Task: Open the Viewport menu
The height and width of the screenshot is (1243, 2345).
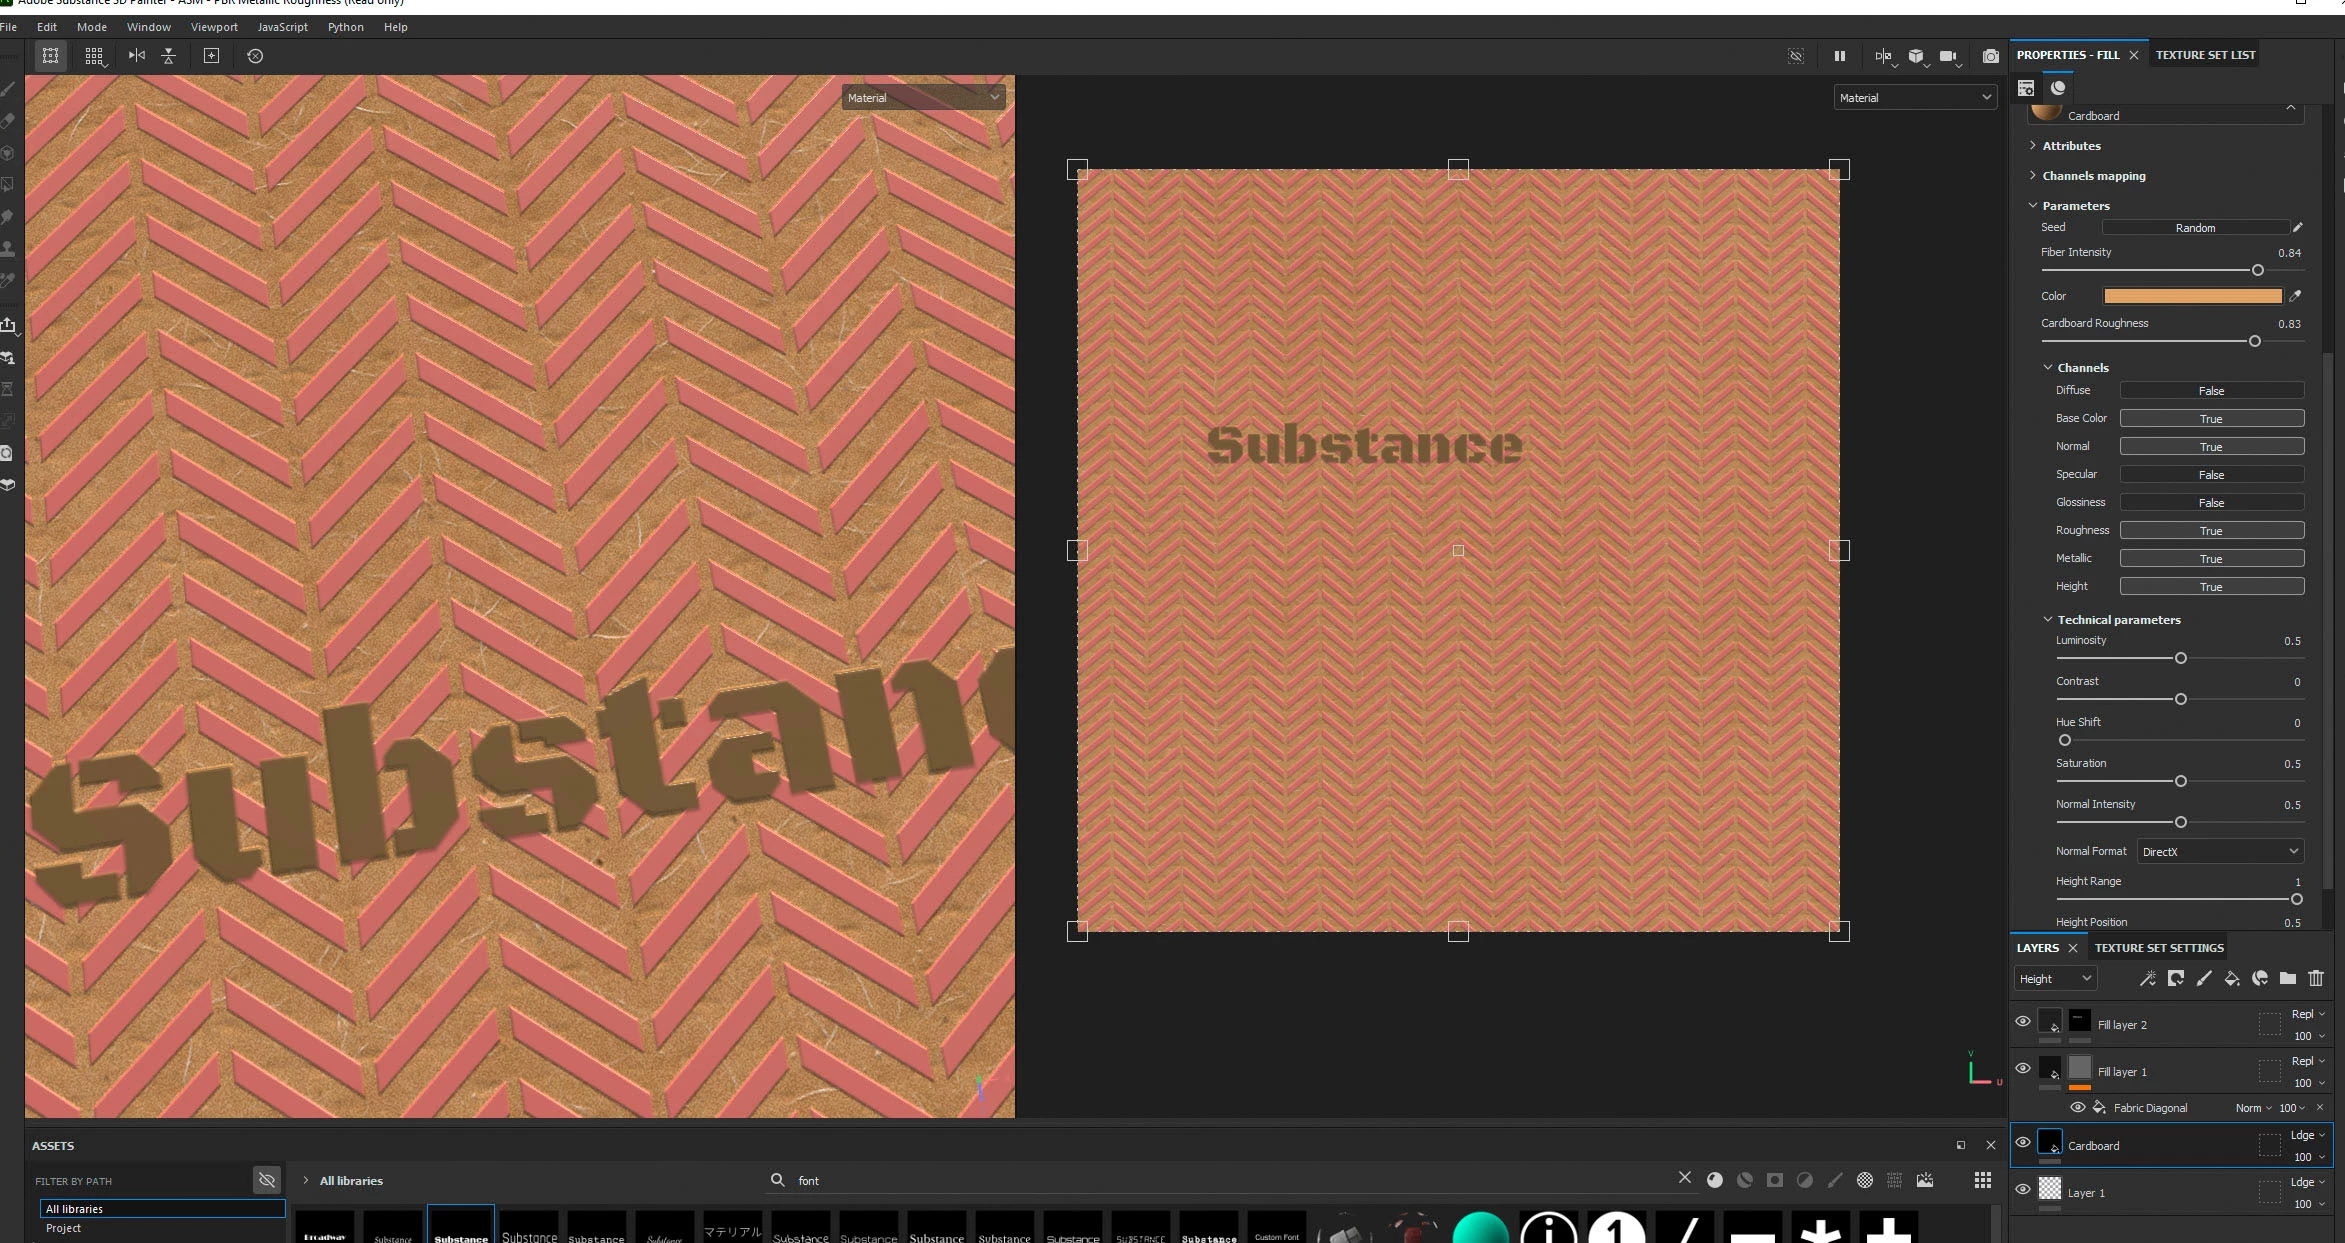Action: (x=214, y=27)
